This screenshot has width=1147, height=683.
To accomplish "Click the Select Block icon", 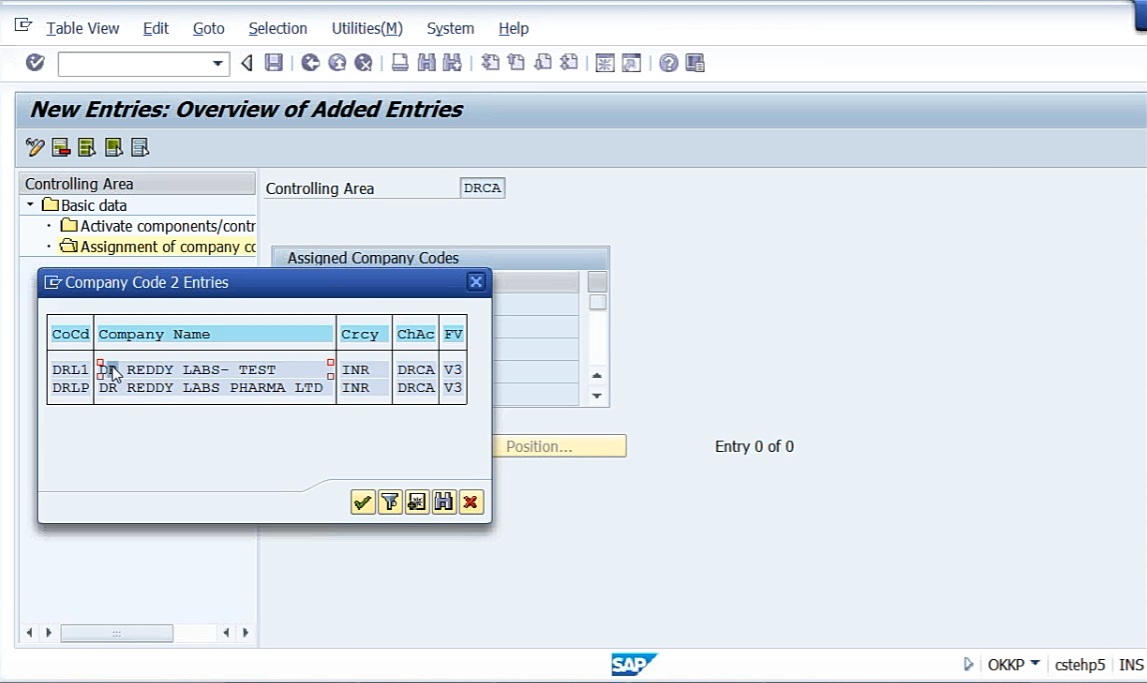I will [x=113, y=148].
